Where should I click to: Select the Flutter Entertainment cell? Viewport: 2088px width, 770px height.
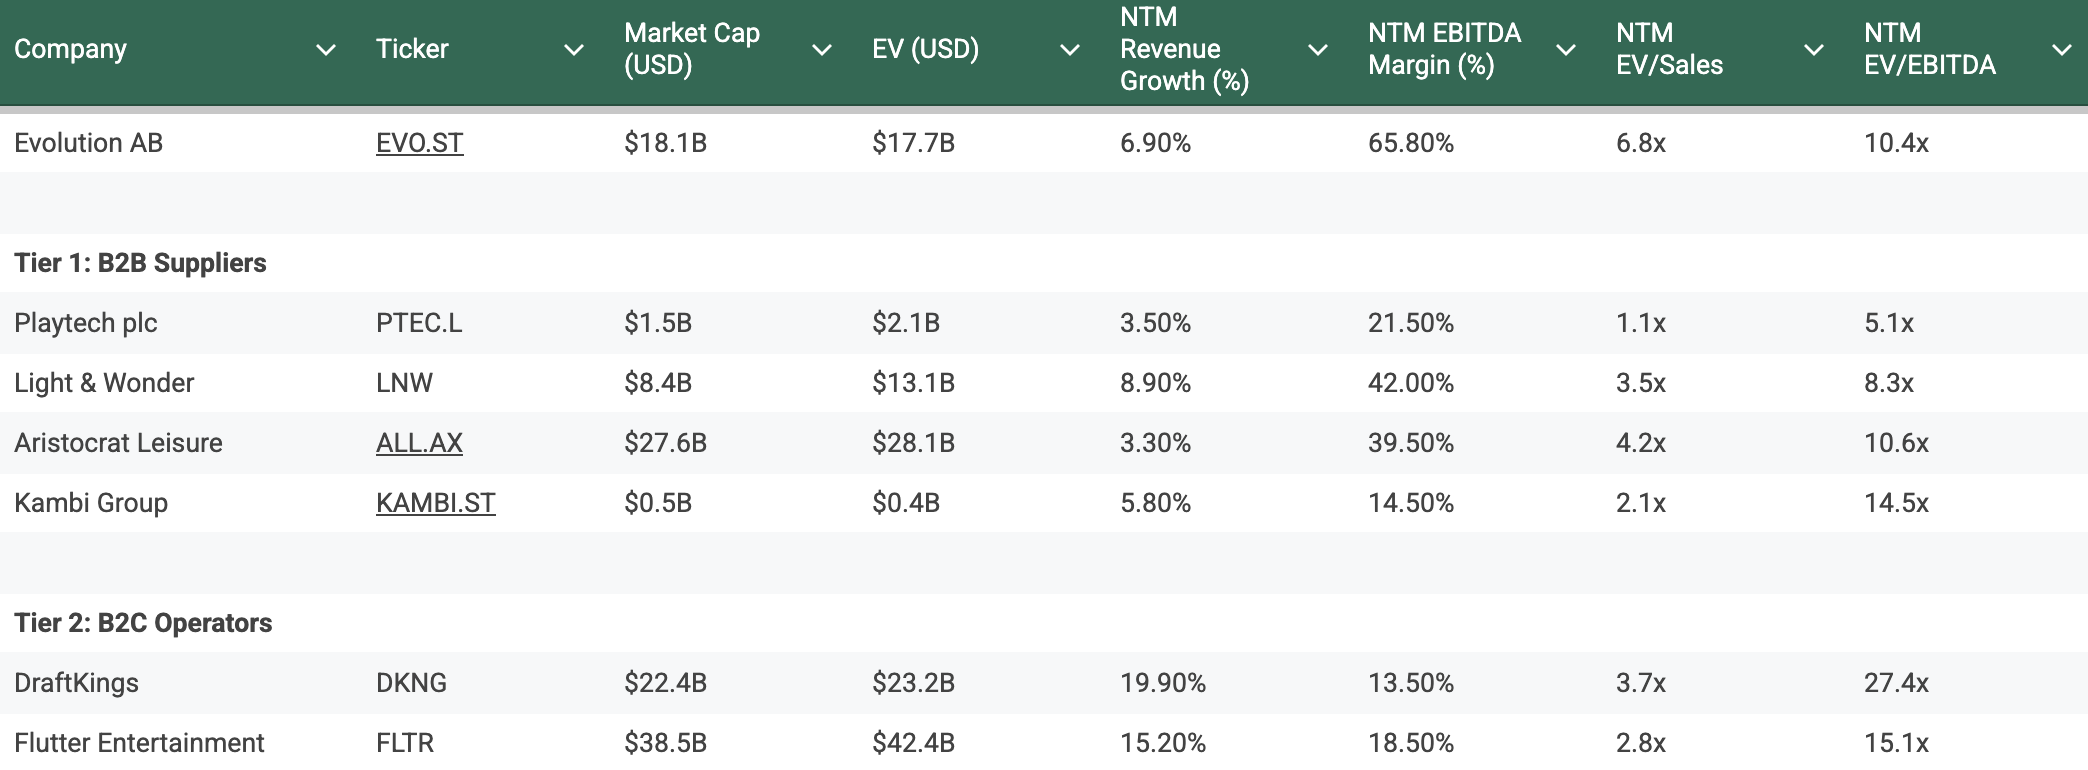pos(139,743)
